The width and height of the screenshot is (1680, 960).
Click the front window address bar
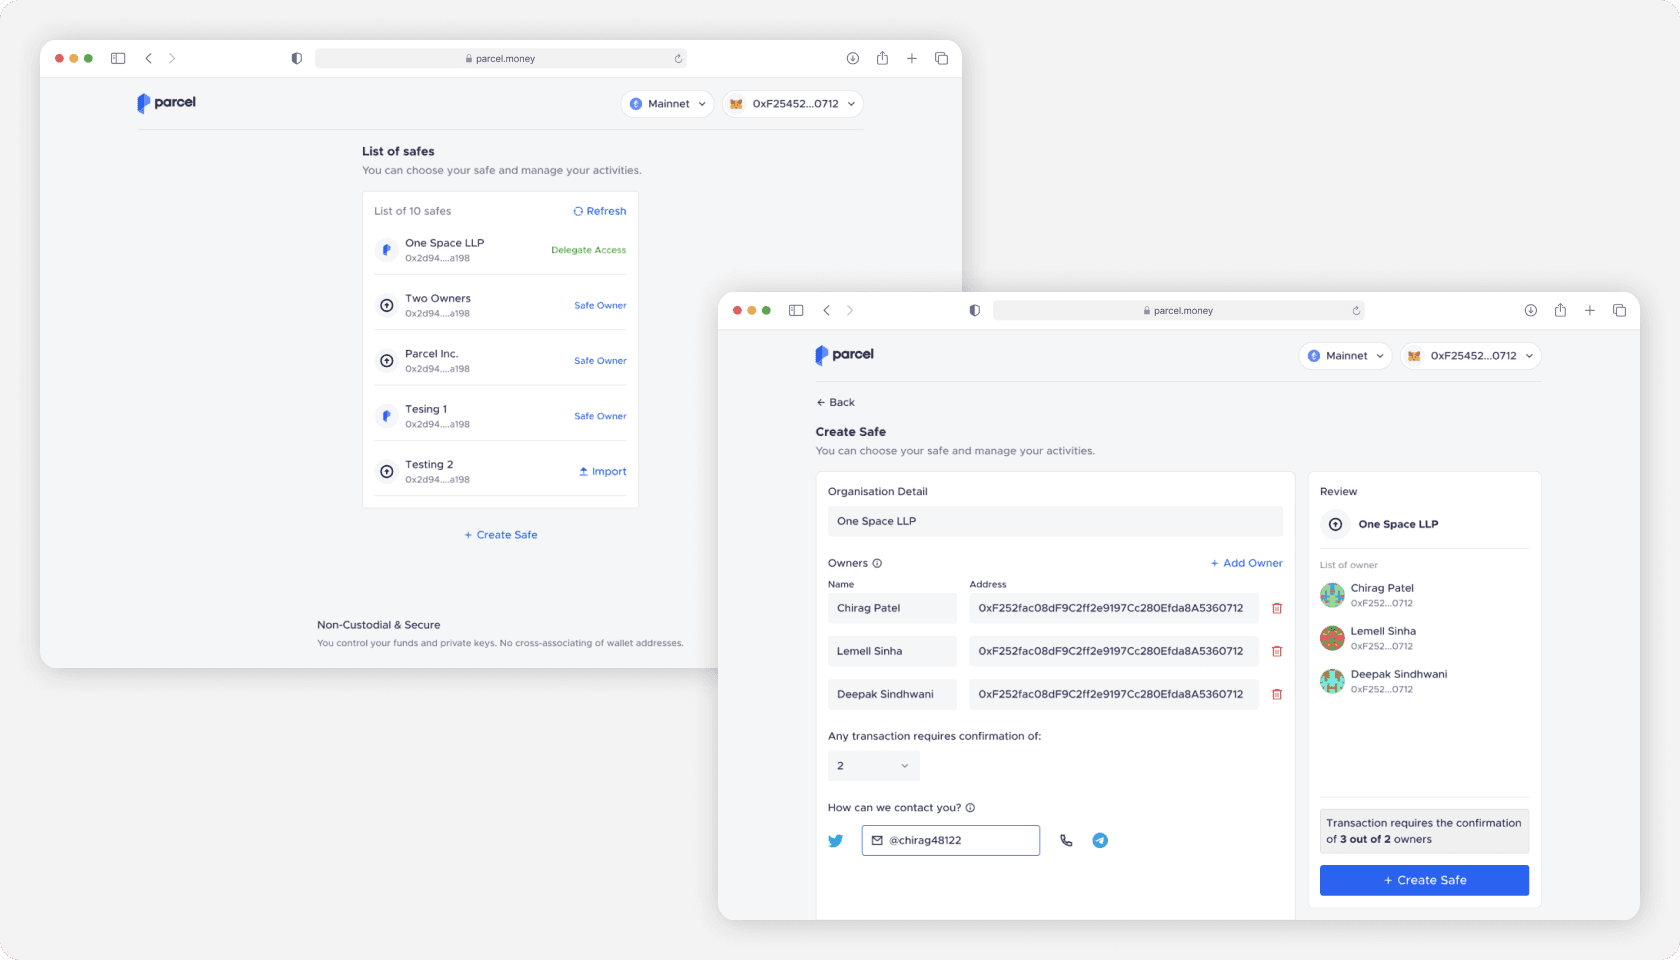point(1179,310)
